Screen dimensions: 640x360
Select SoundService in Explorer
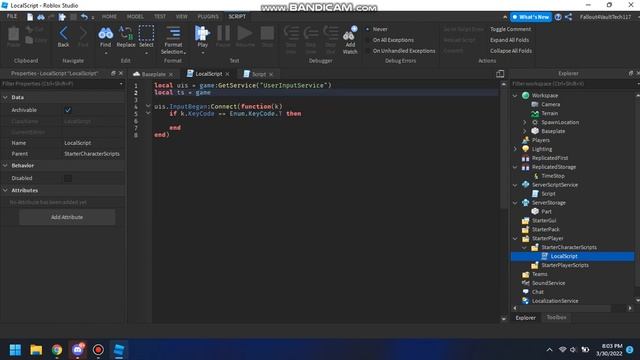[x=548, y=283]
